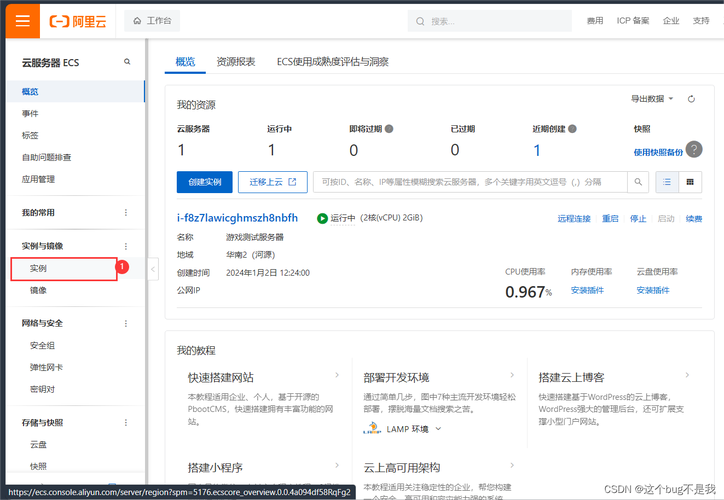The height and width of the screenshot is (500, 724).
Task: Open the orange hamburger main menu
Action: pyautogui.click(x=23, y=21)
